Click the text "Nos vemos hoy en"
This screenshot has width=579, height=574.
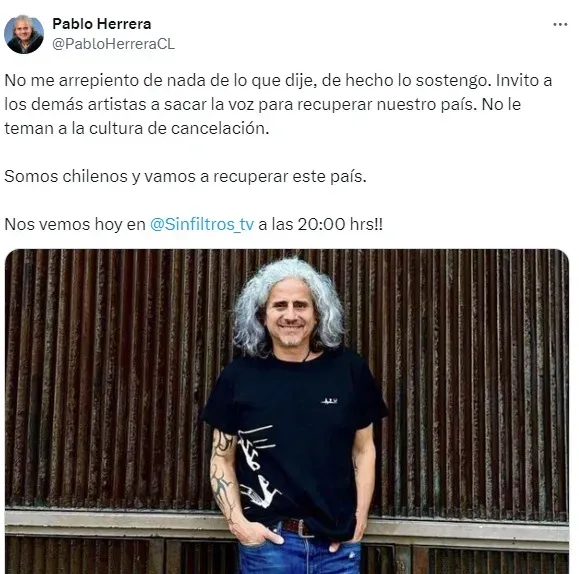pyautogui.click(x=75, y=225)
